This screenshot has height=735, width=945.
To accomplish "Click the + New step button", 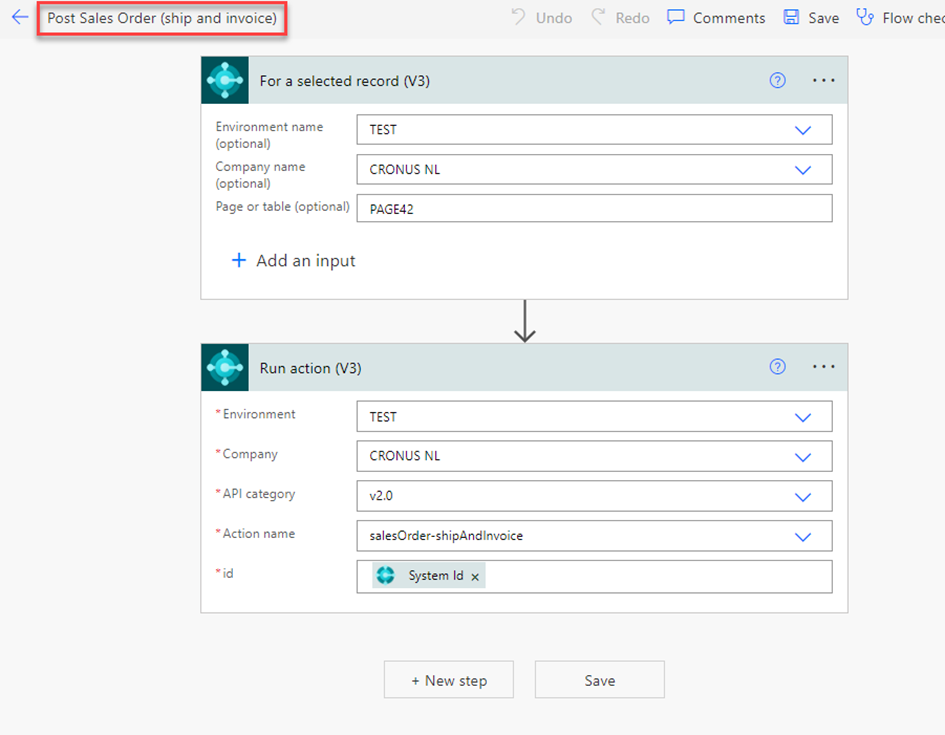I will (x=449, y=680).
